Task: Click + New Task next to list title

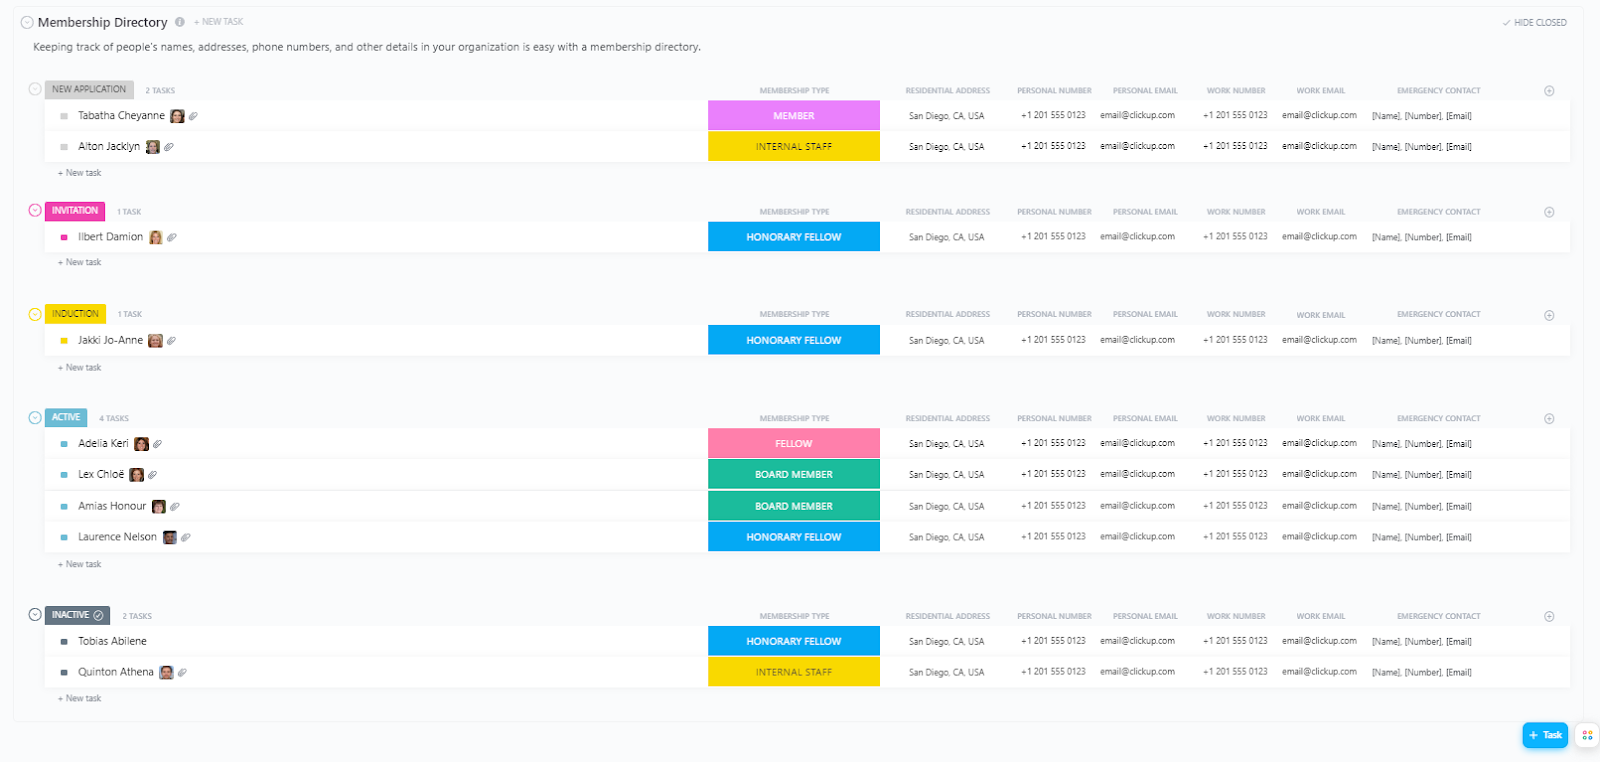Action: [219, 22]
